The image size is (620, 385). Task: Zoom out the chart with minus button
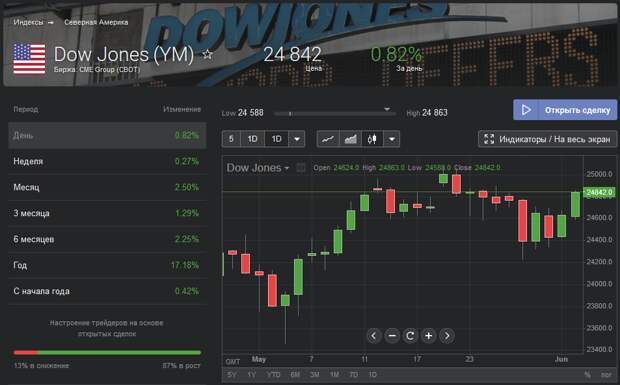tap(392, 336)
